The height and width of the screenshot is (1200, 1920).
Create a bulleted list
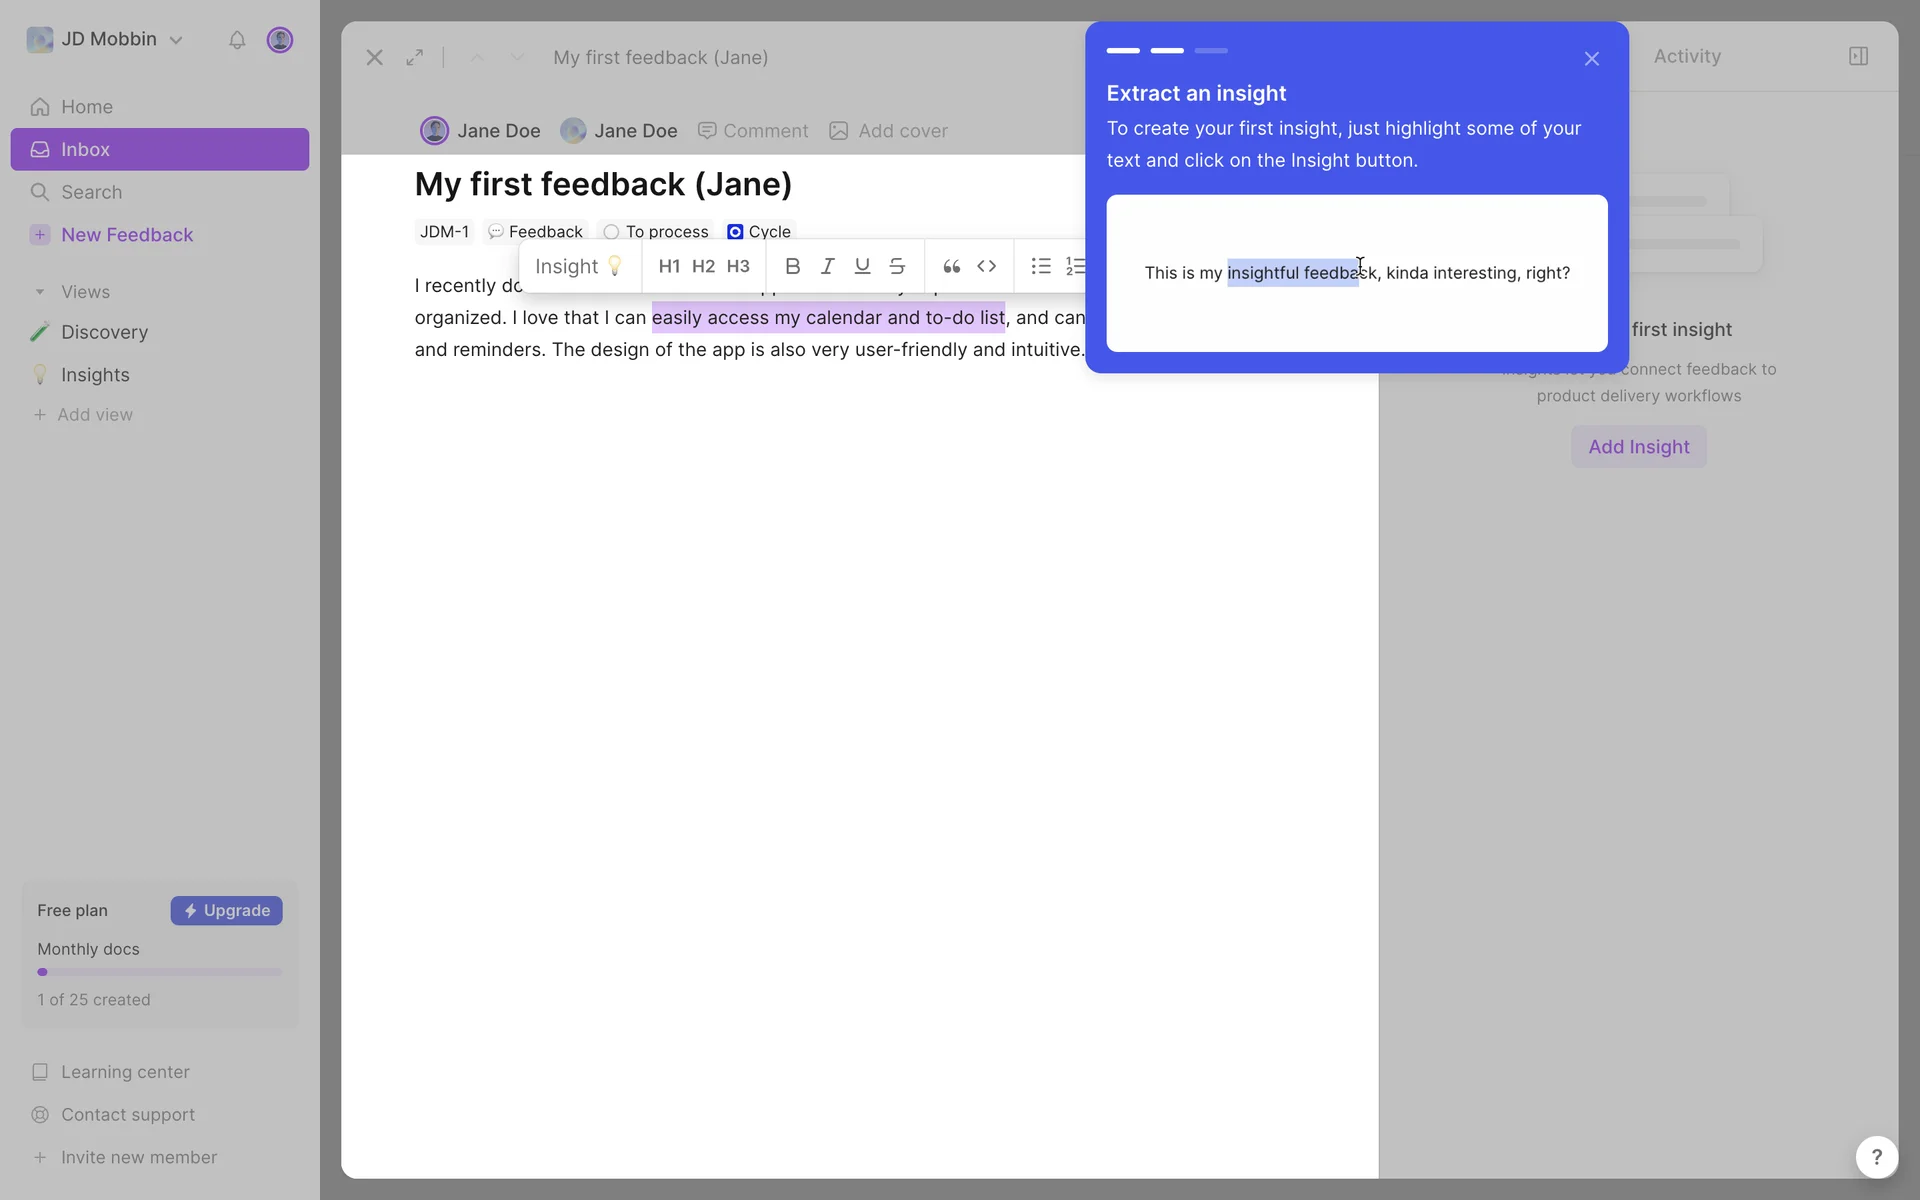click(x=1041, y=266)
